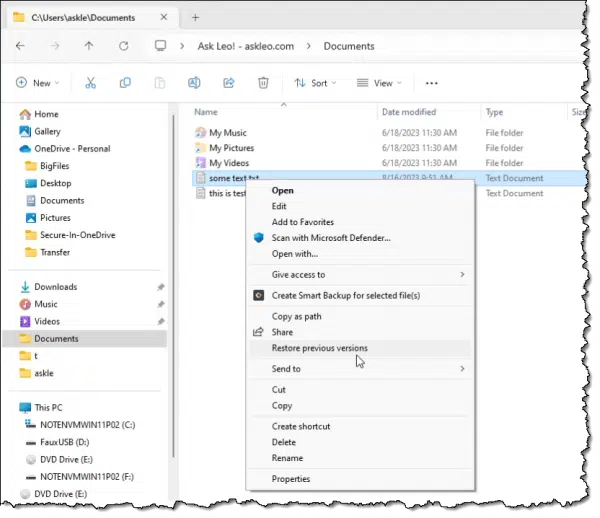Choose Cut in context menu

click(360, 389)
